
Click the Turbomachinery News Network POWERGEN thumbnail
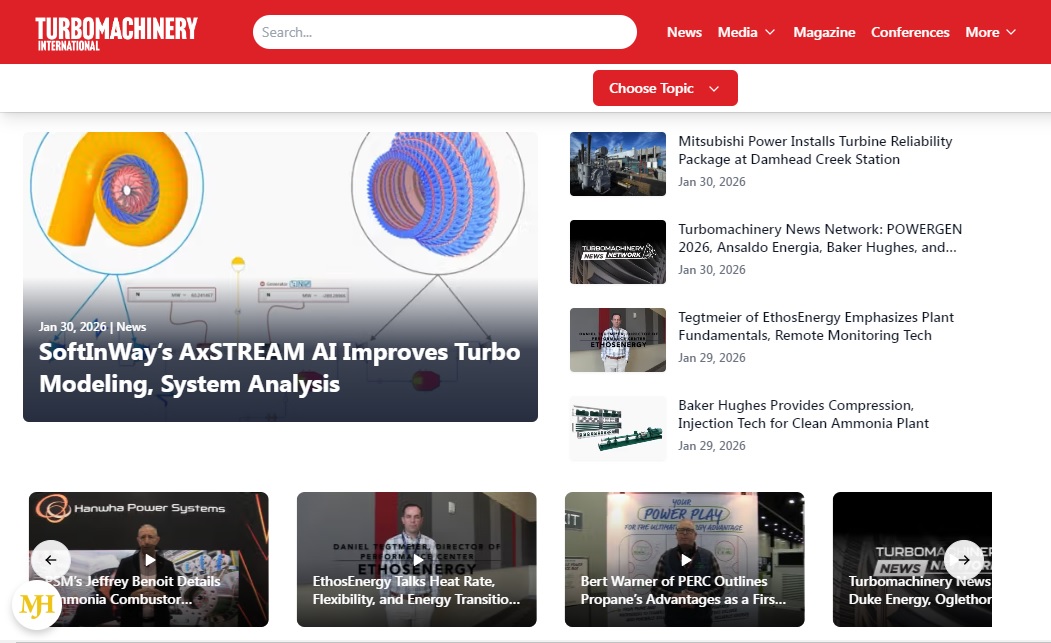coord(617,252)
